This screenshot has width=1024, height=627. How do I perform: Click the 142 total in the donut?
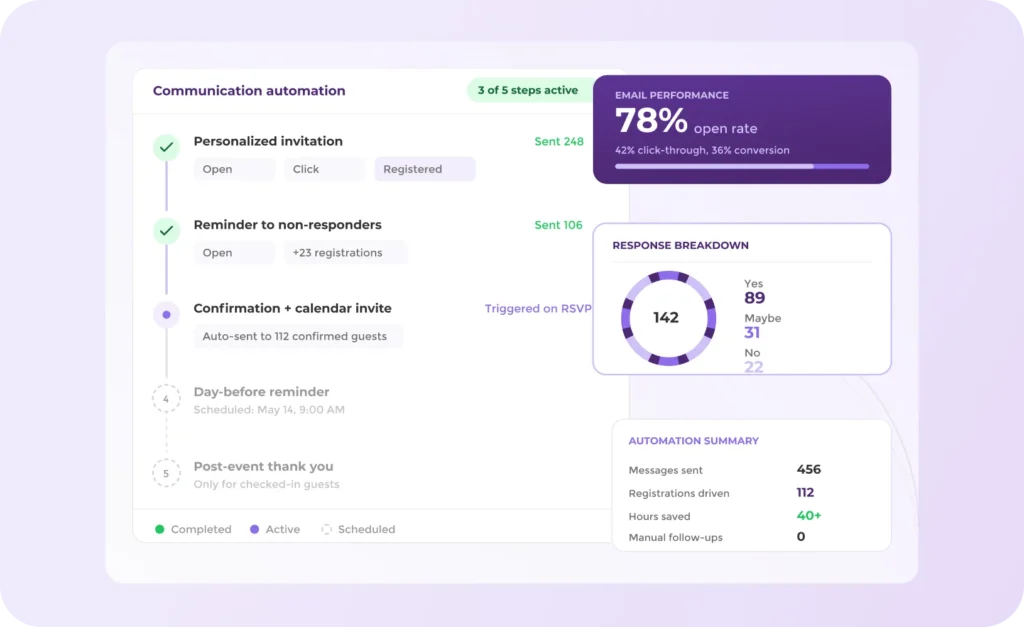666,317
